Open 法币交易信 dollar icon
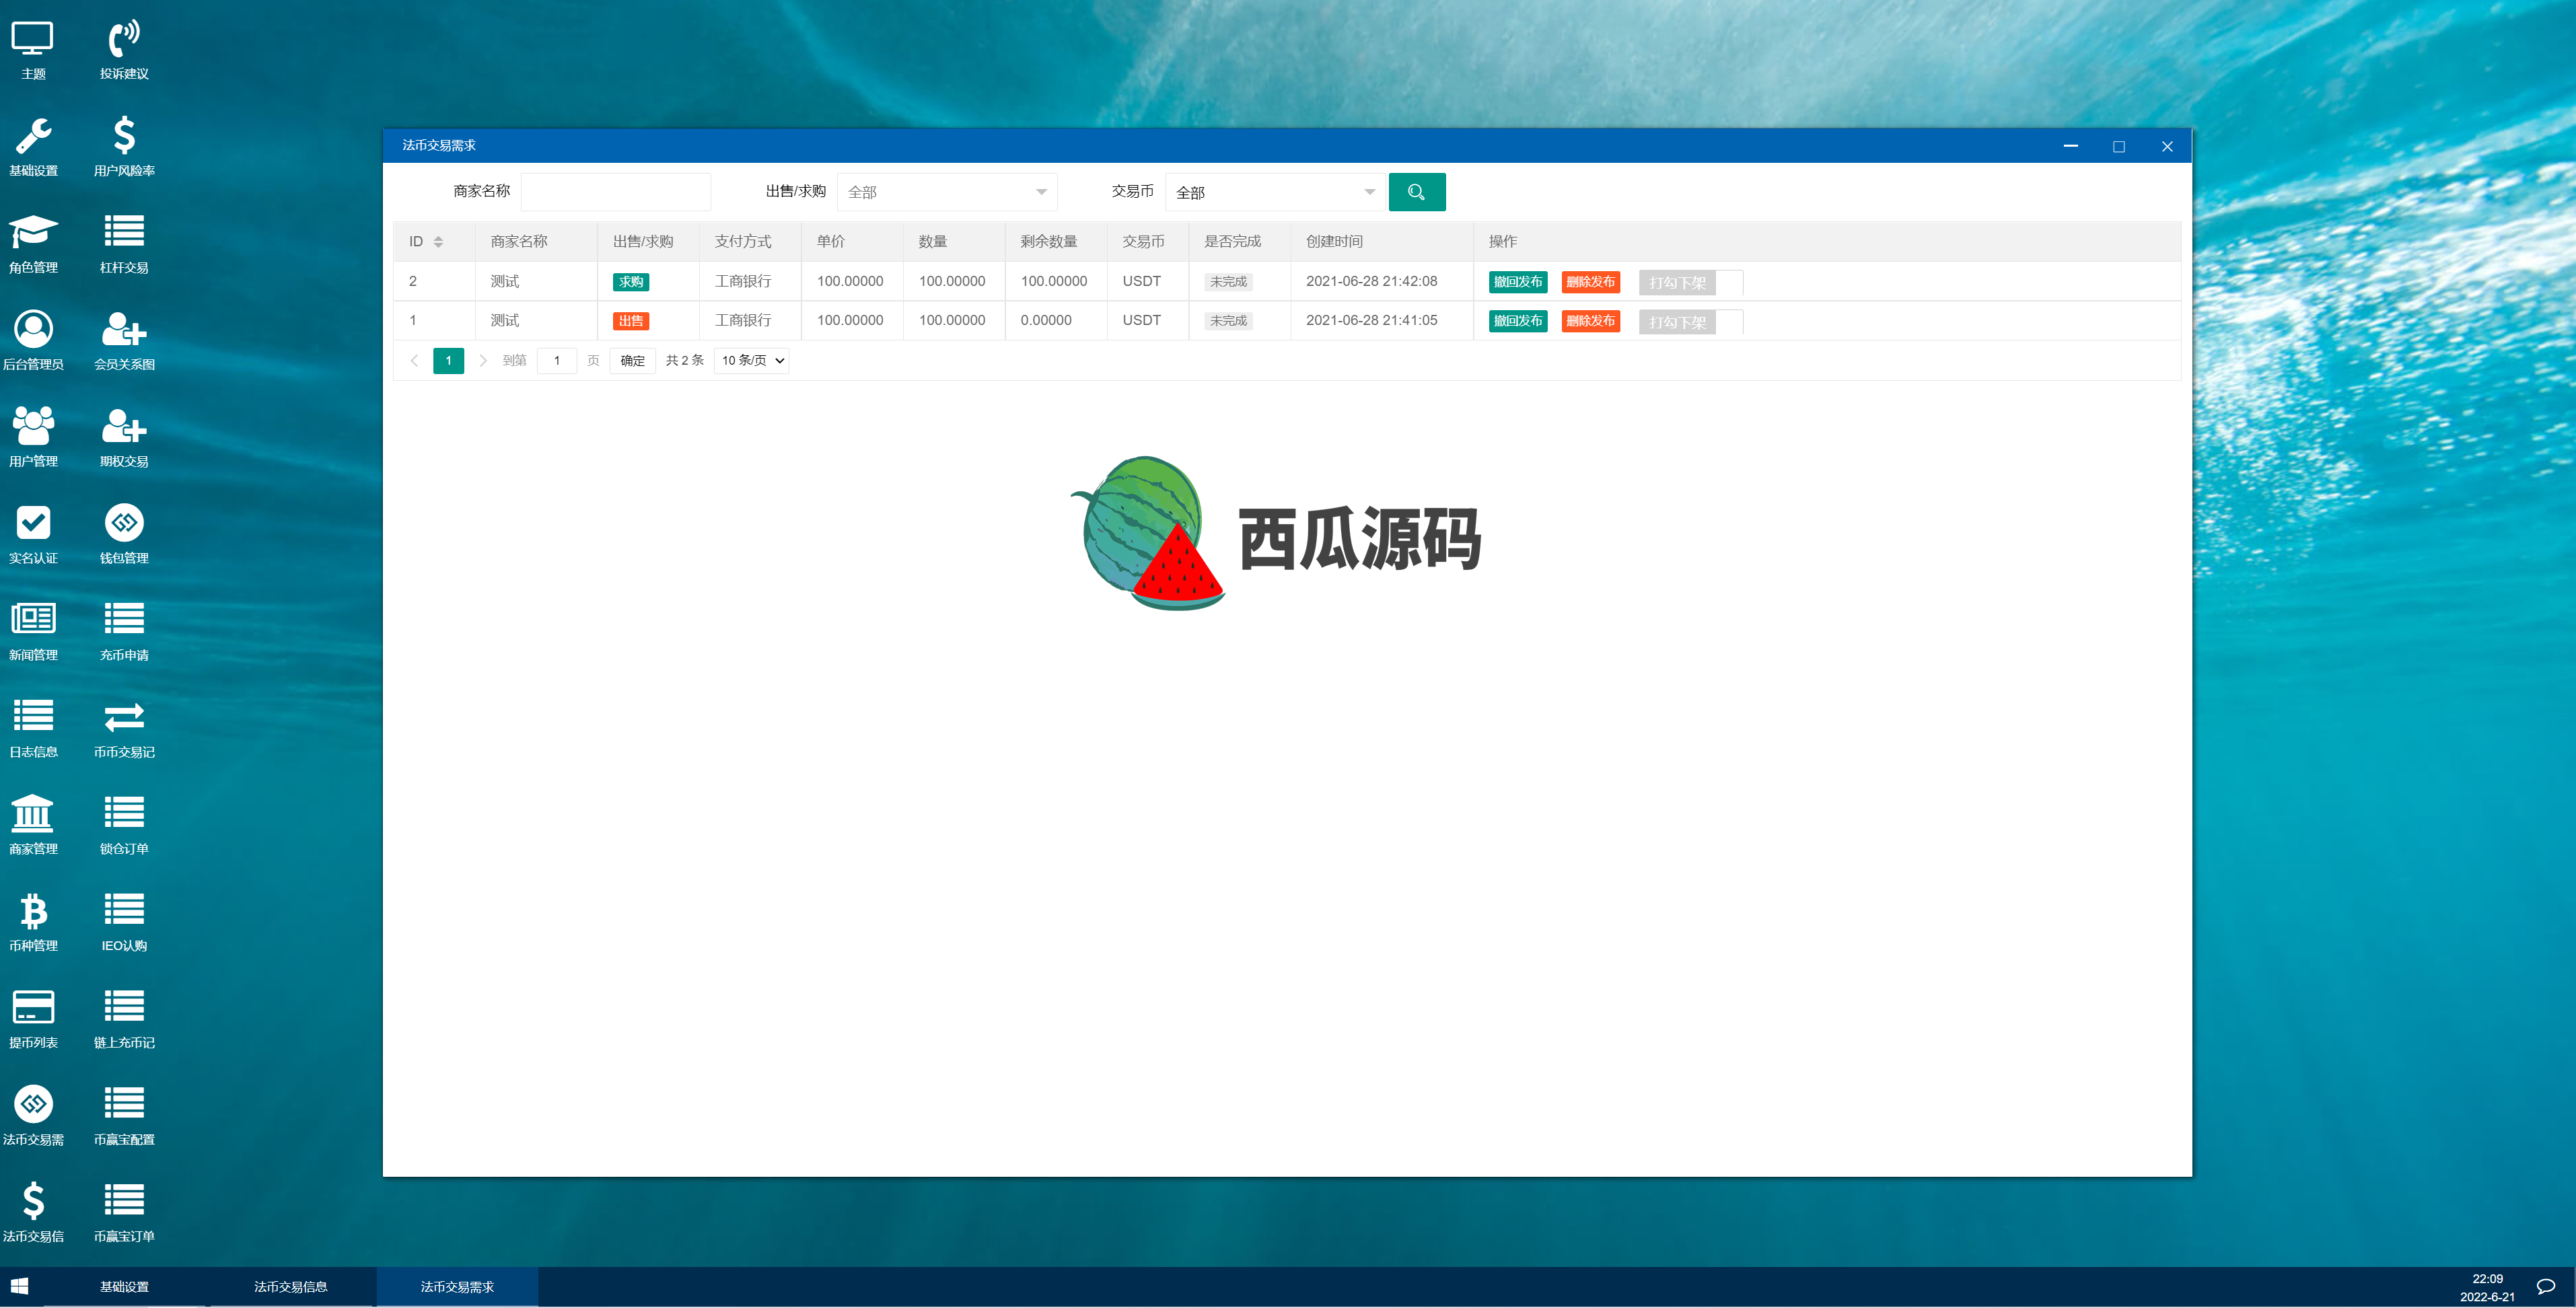The height and width of the screenshot is (1308, 2576). pyautogui.click(x=33, y=1214)
